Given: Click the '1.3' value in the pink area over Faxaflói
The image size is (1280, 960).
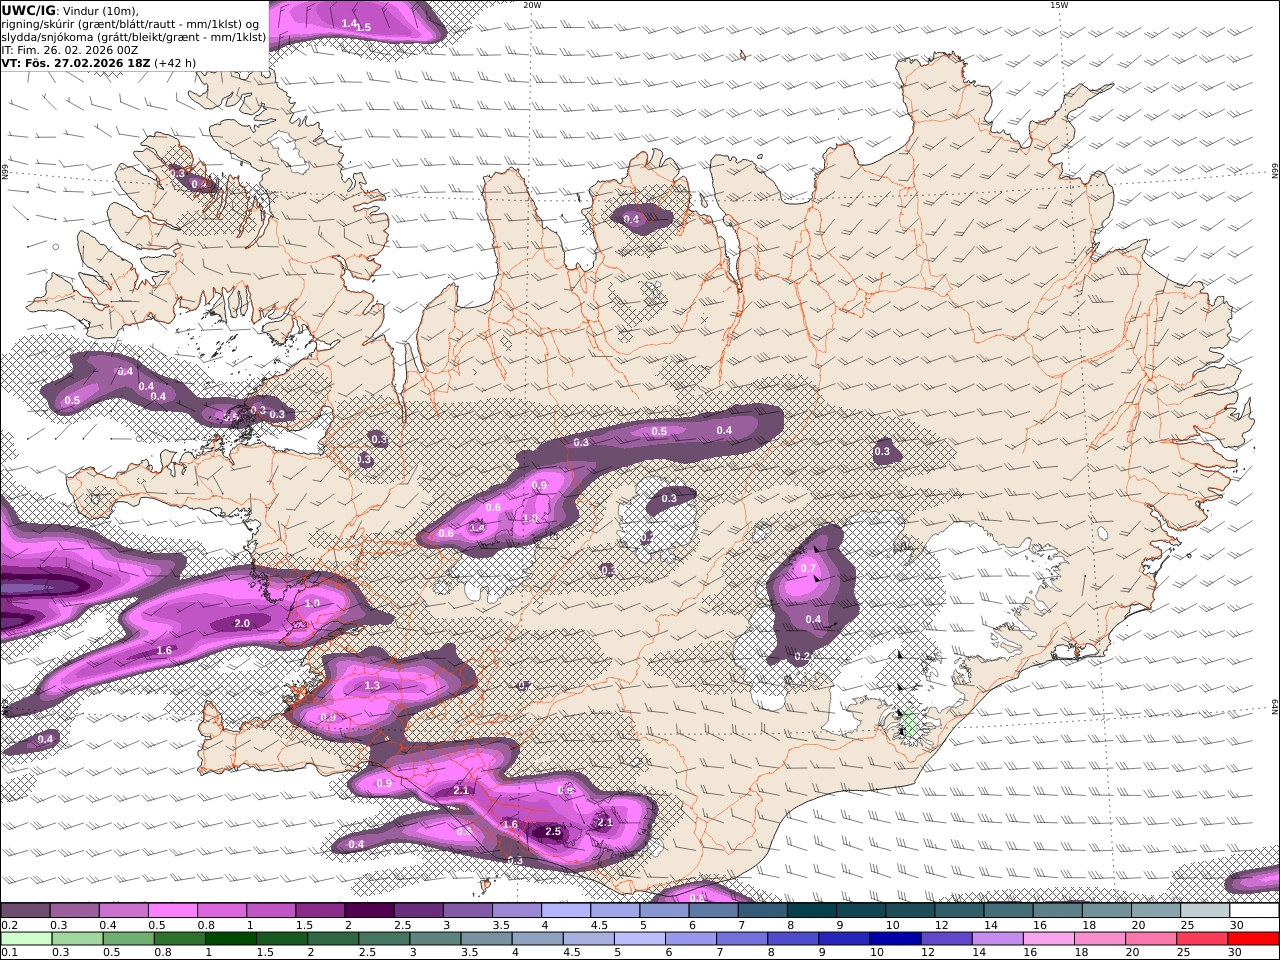Looking at the screenshot, I should (372, 685).
